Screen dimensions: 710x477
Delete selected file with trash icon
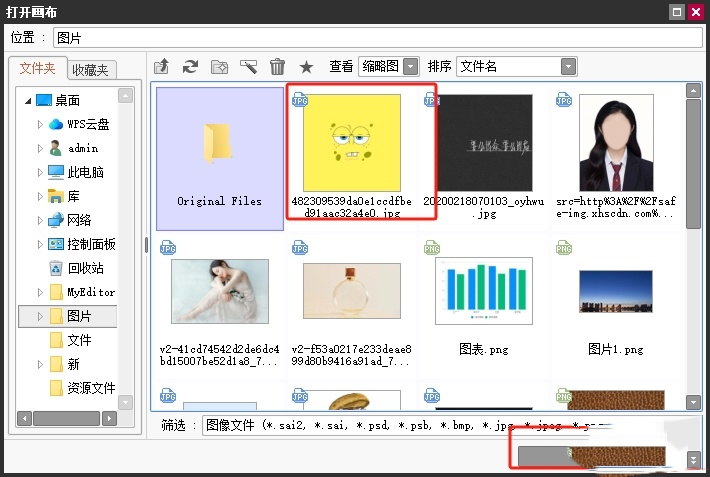[x=277, y=67]
